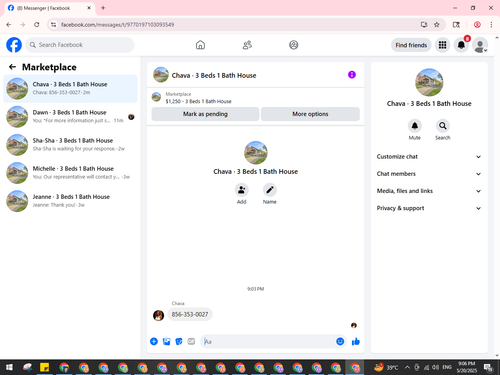Click the chat header listing thumbnail
This screenshot has width=500, height=375.
point(161,75)
